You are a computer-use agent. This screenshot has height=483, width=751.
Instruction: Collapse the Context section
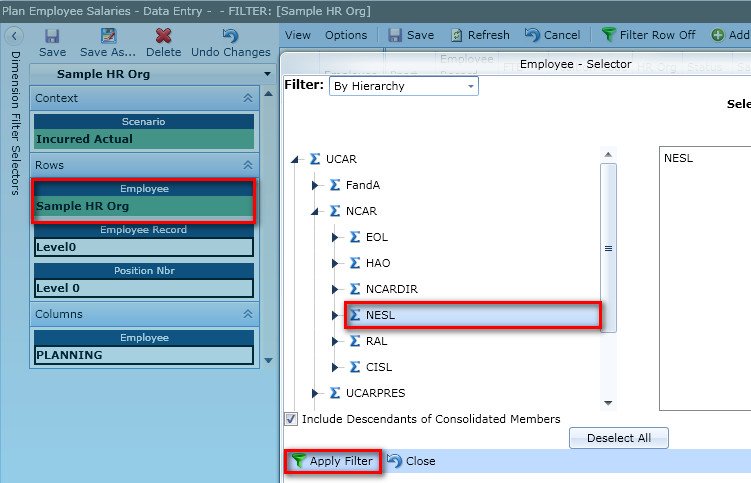[248, 98]
